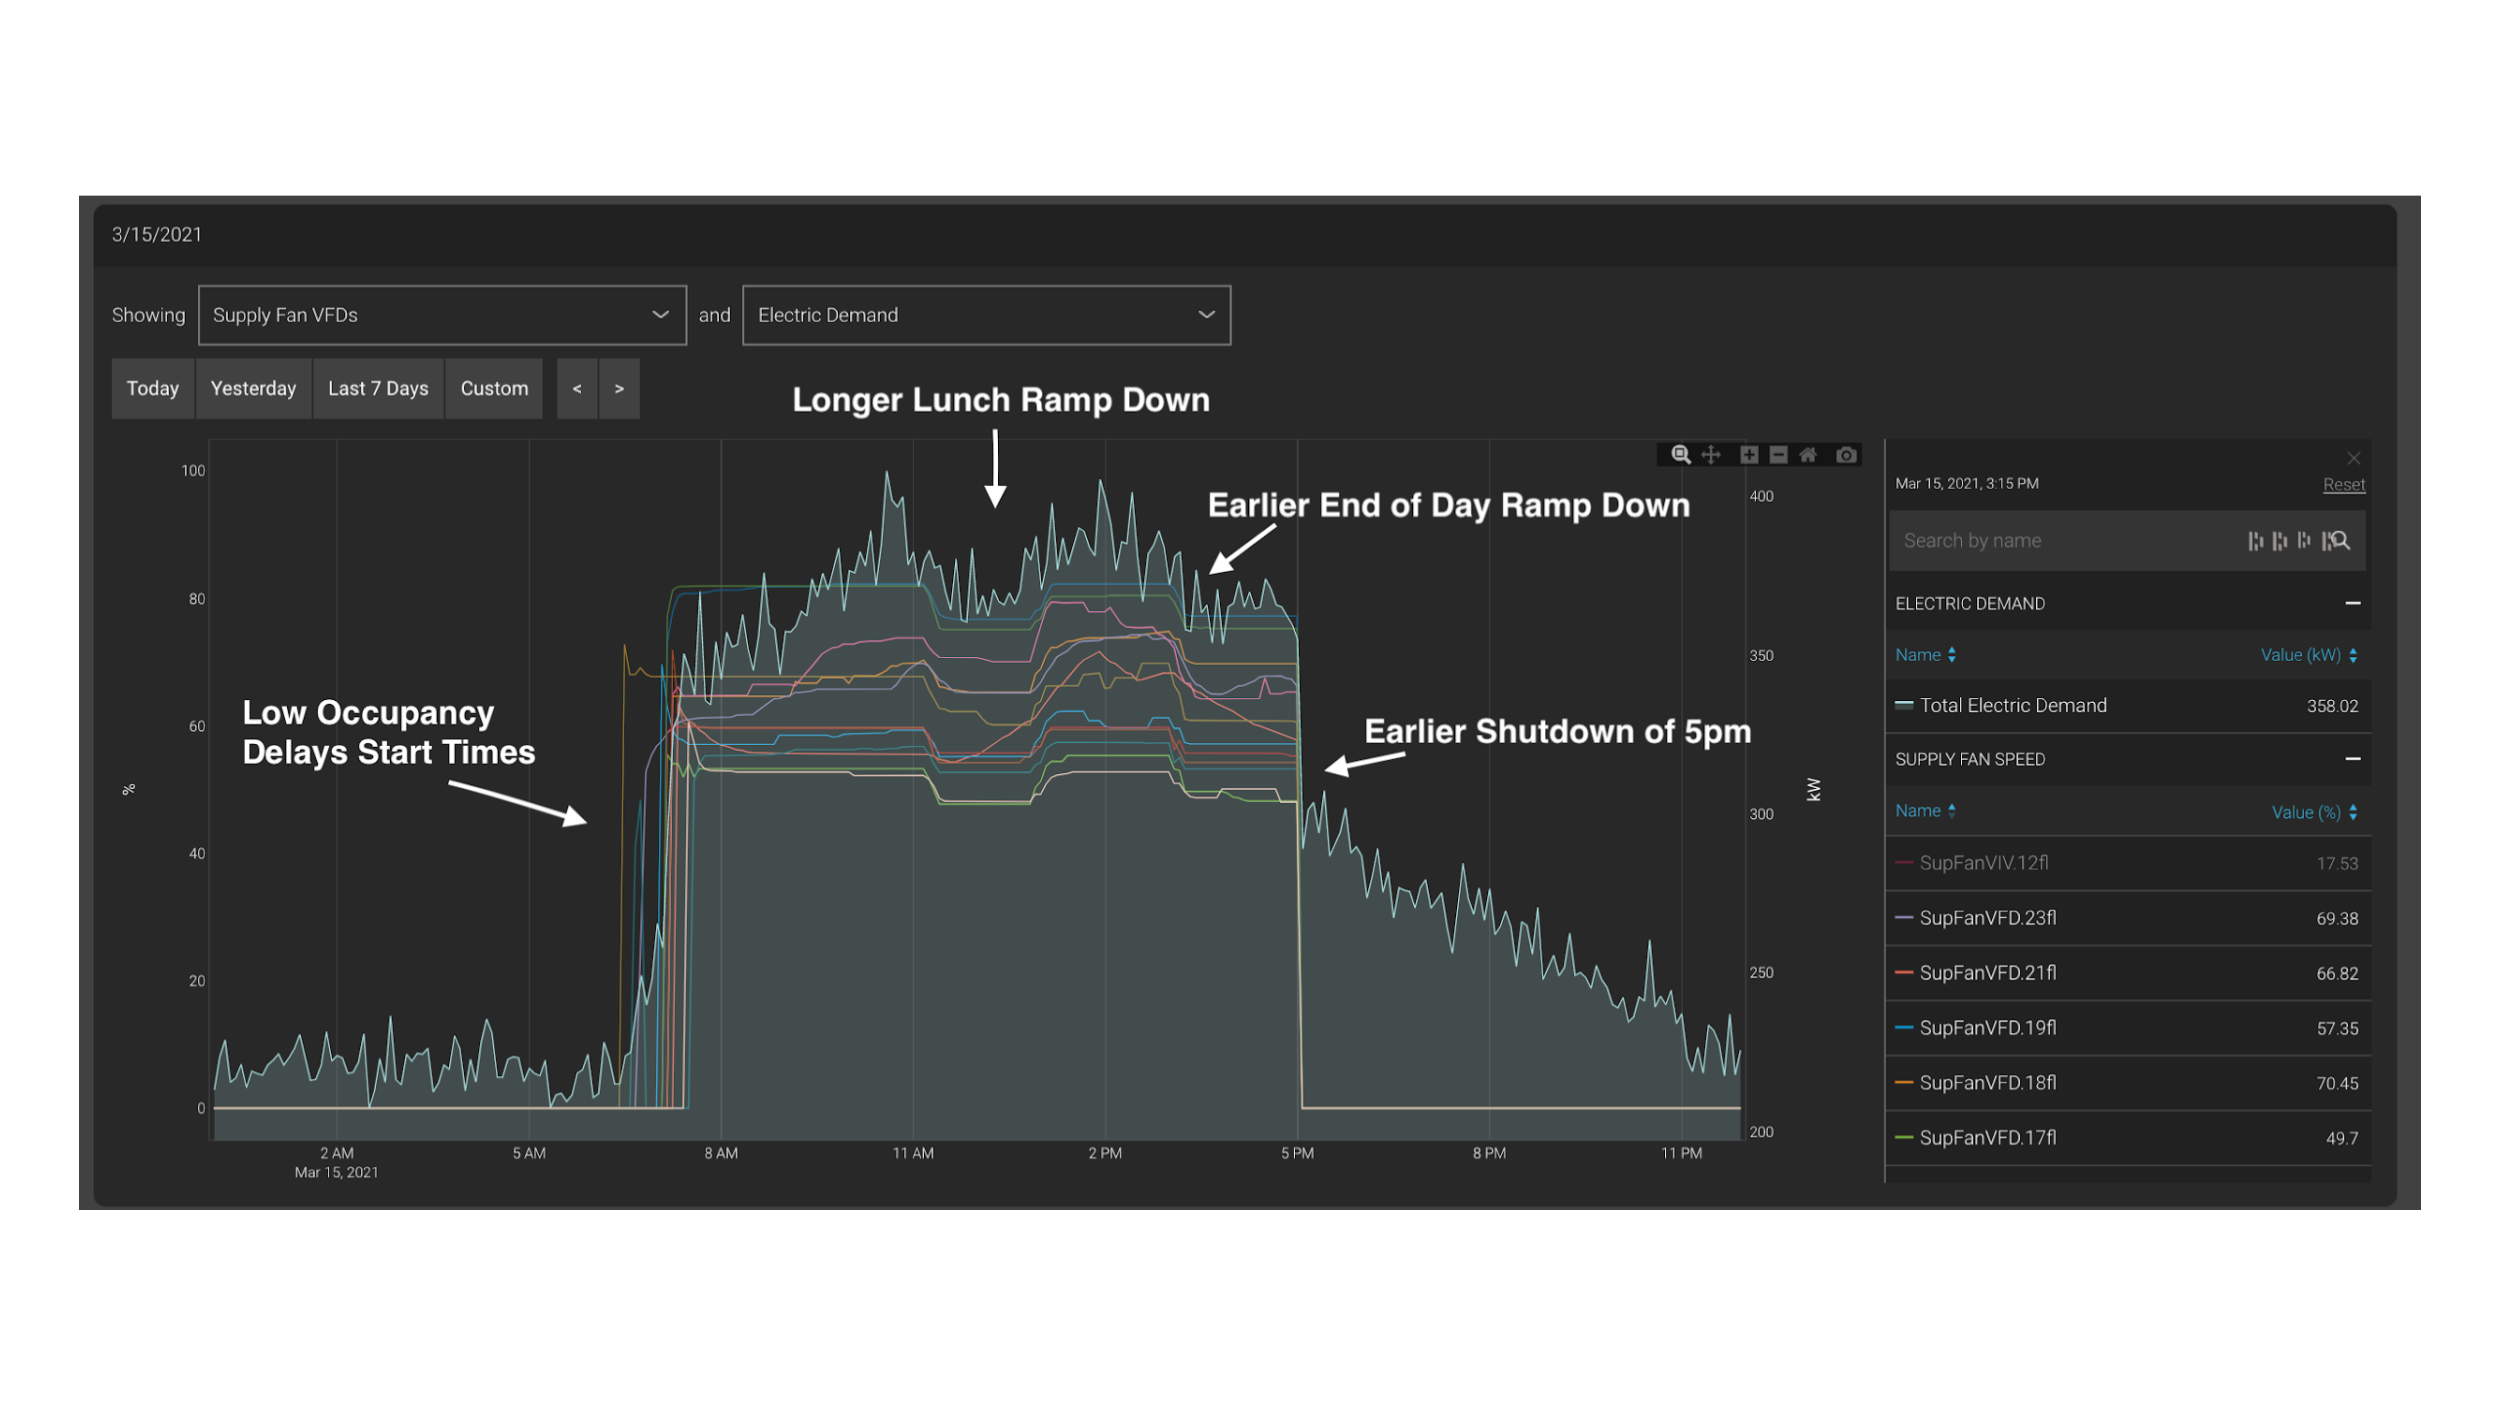Image resolution: width=2500 pixels, height=1406 pixels.
Task: Download plot snapshot with camera icon
Action: [1846, 455]
